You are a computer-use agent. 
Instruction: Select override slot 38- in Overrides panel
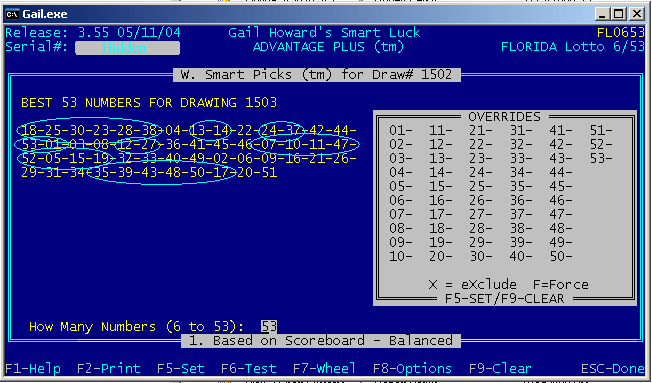[x=521, y=228]
